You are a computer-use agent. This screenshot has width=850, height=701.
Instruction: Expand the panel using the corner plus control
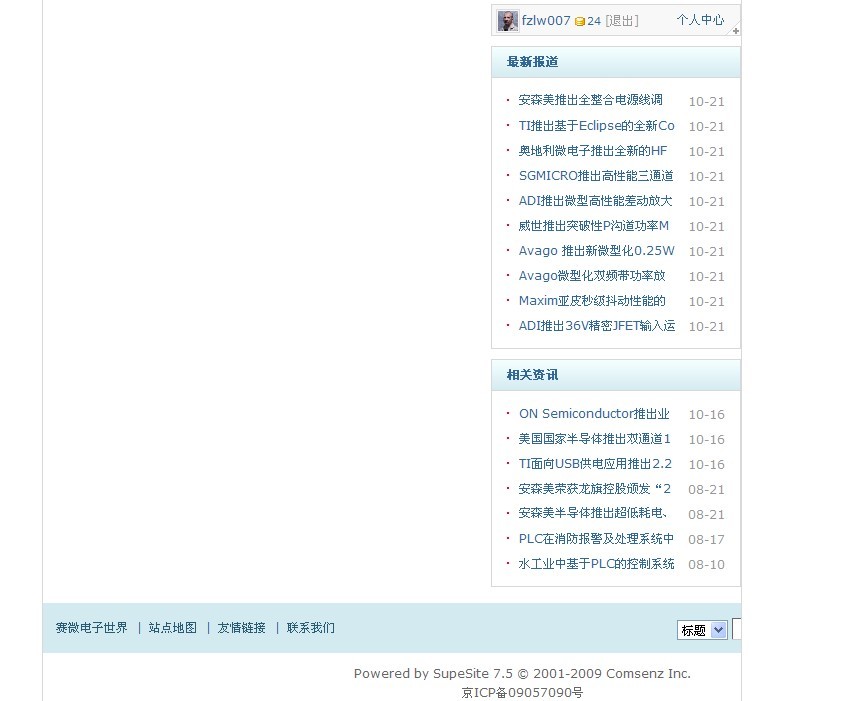point(735,30)
